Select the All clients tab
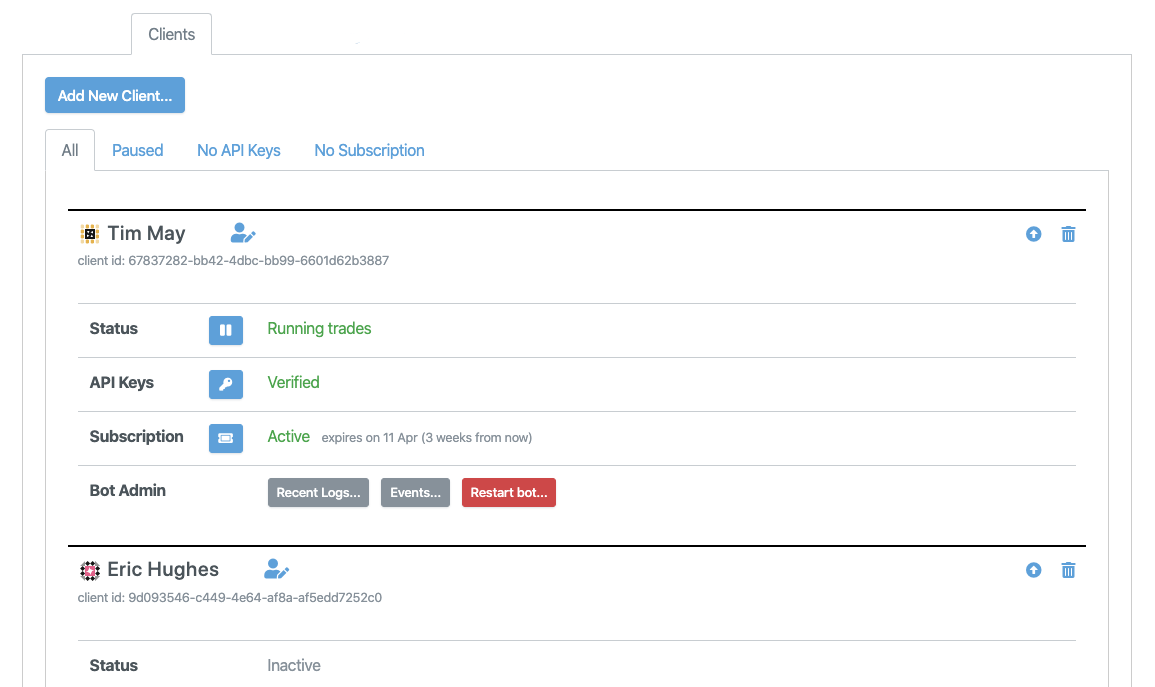Screen dimensions: 1155x687 70,151
